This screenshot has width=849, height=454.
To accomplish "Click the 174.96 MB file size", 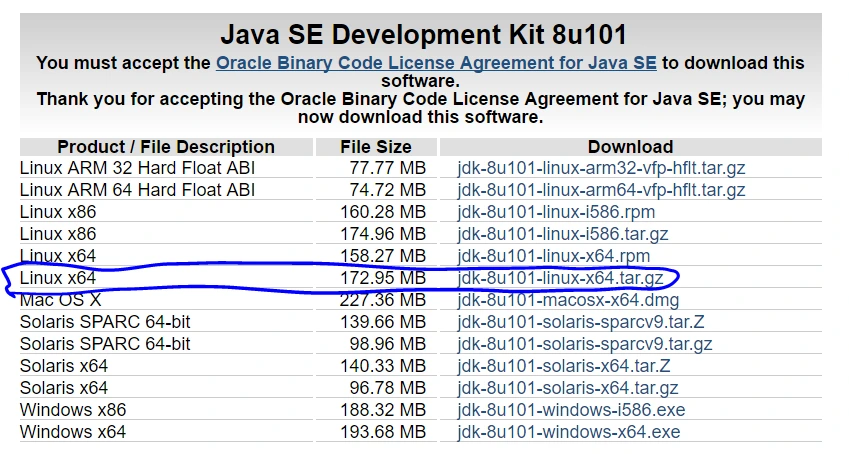I will pyautogui.click(x=383, y=234).
